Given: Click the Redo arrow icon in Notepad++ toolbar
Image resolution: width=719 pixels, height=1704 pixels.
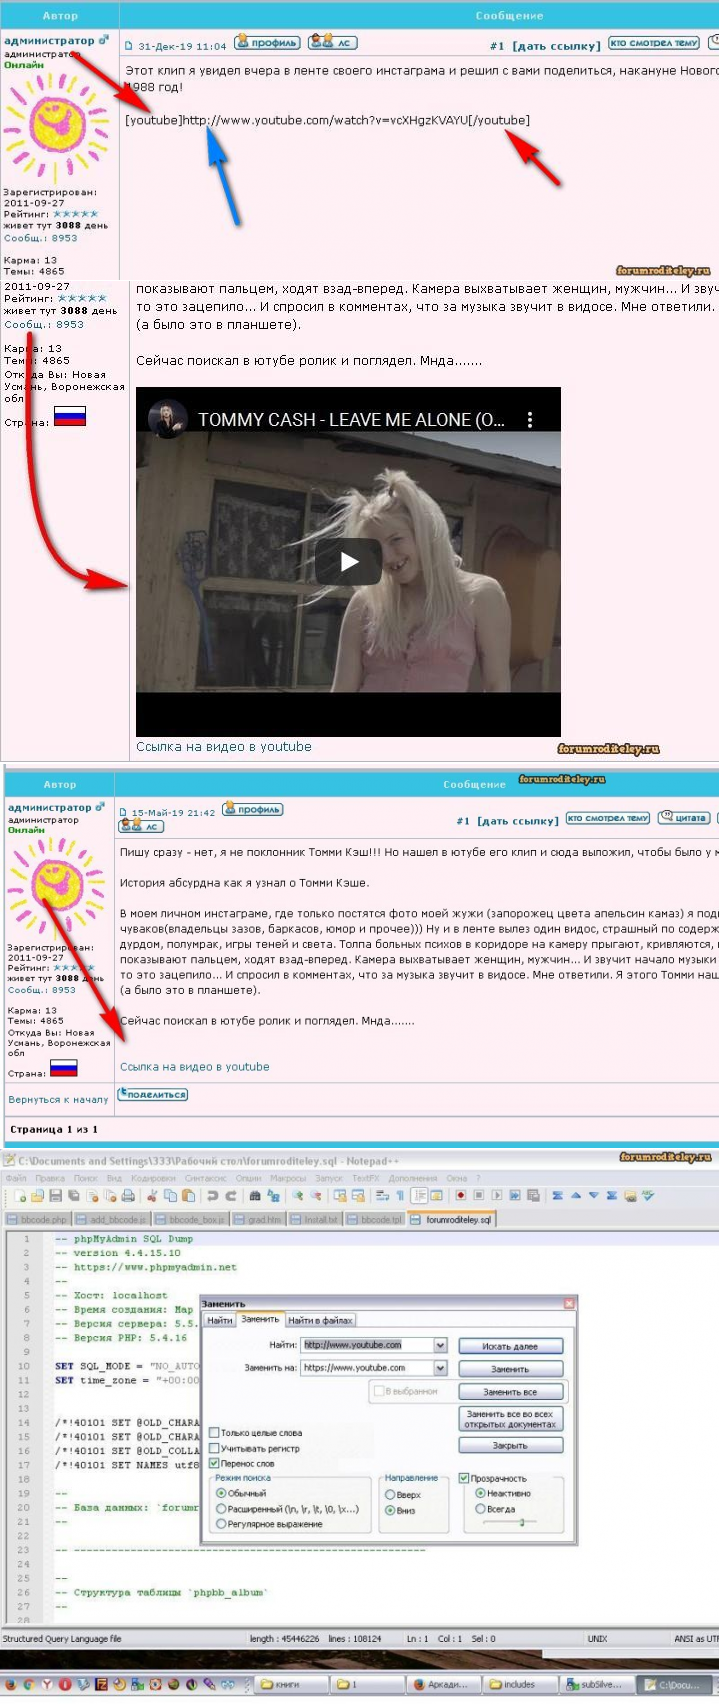Looking at the screenshot, I should coord(231,1195).
